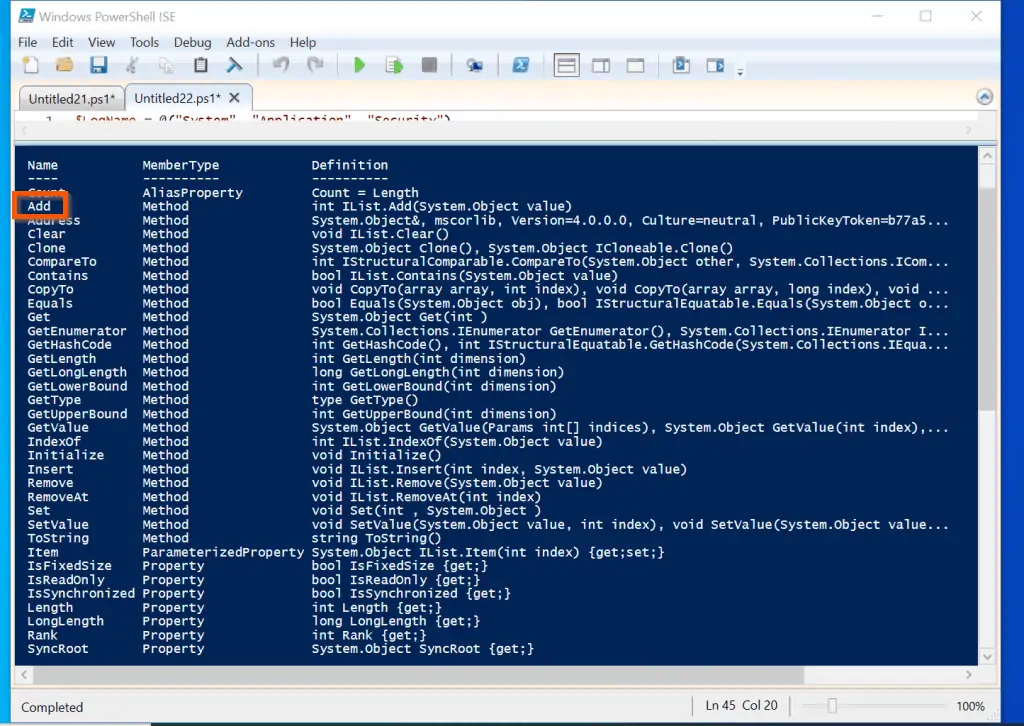Expand the toolbar overflow arrow

pyautogui.click(x=740, y=72)
